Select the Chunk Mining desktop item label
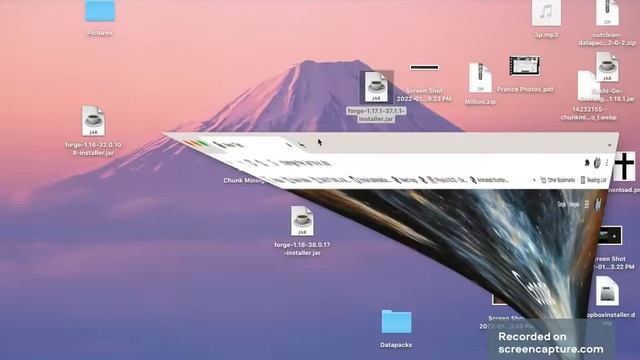Screen dimensions: 640x360 [244, 180]
